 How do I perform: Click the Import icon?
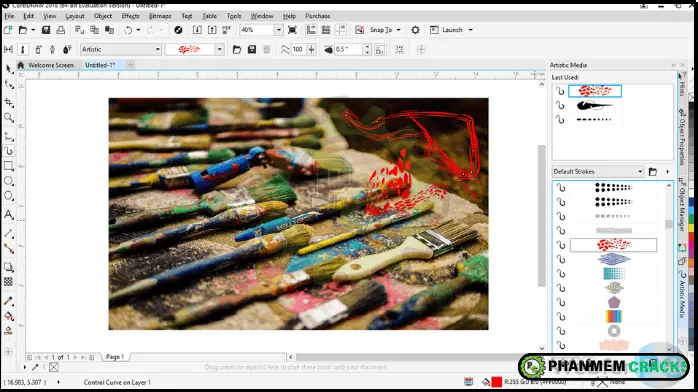pos(197,30)
